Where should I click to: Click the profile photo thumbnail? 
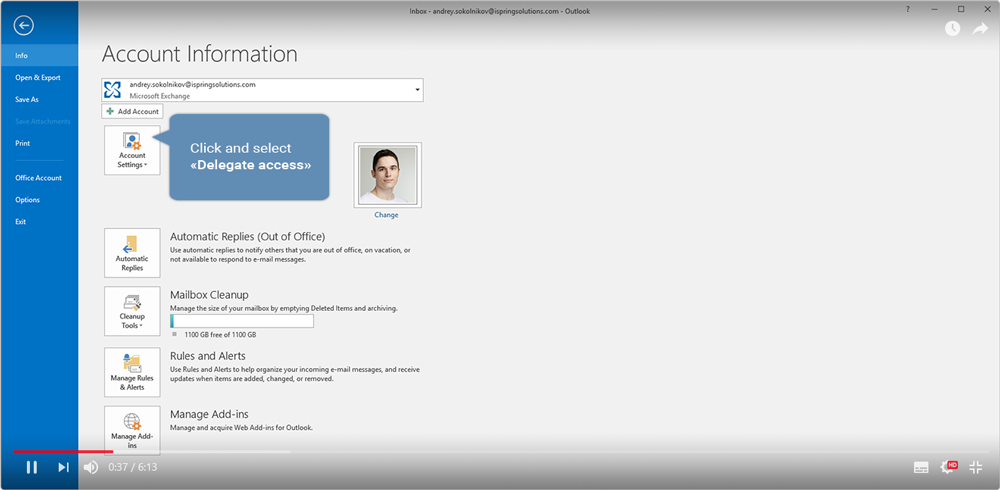point(388,175)
